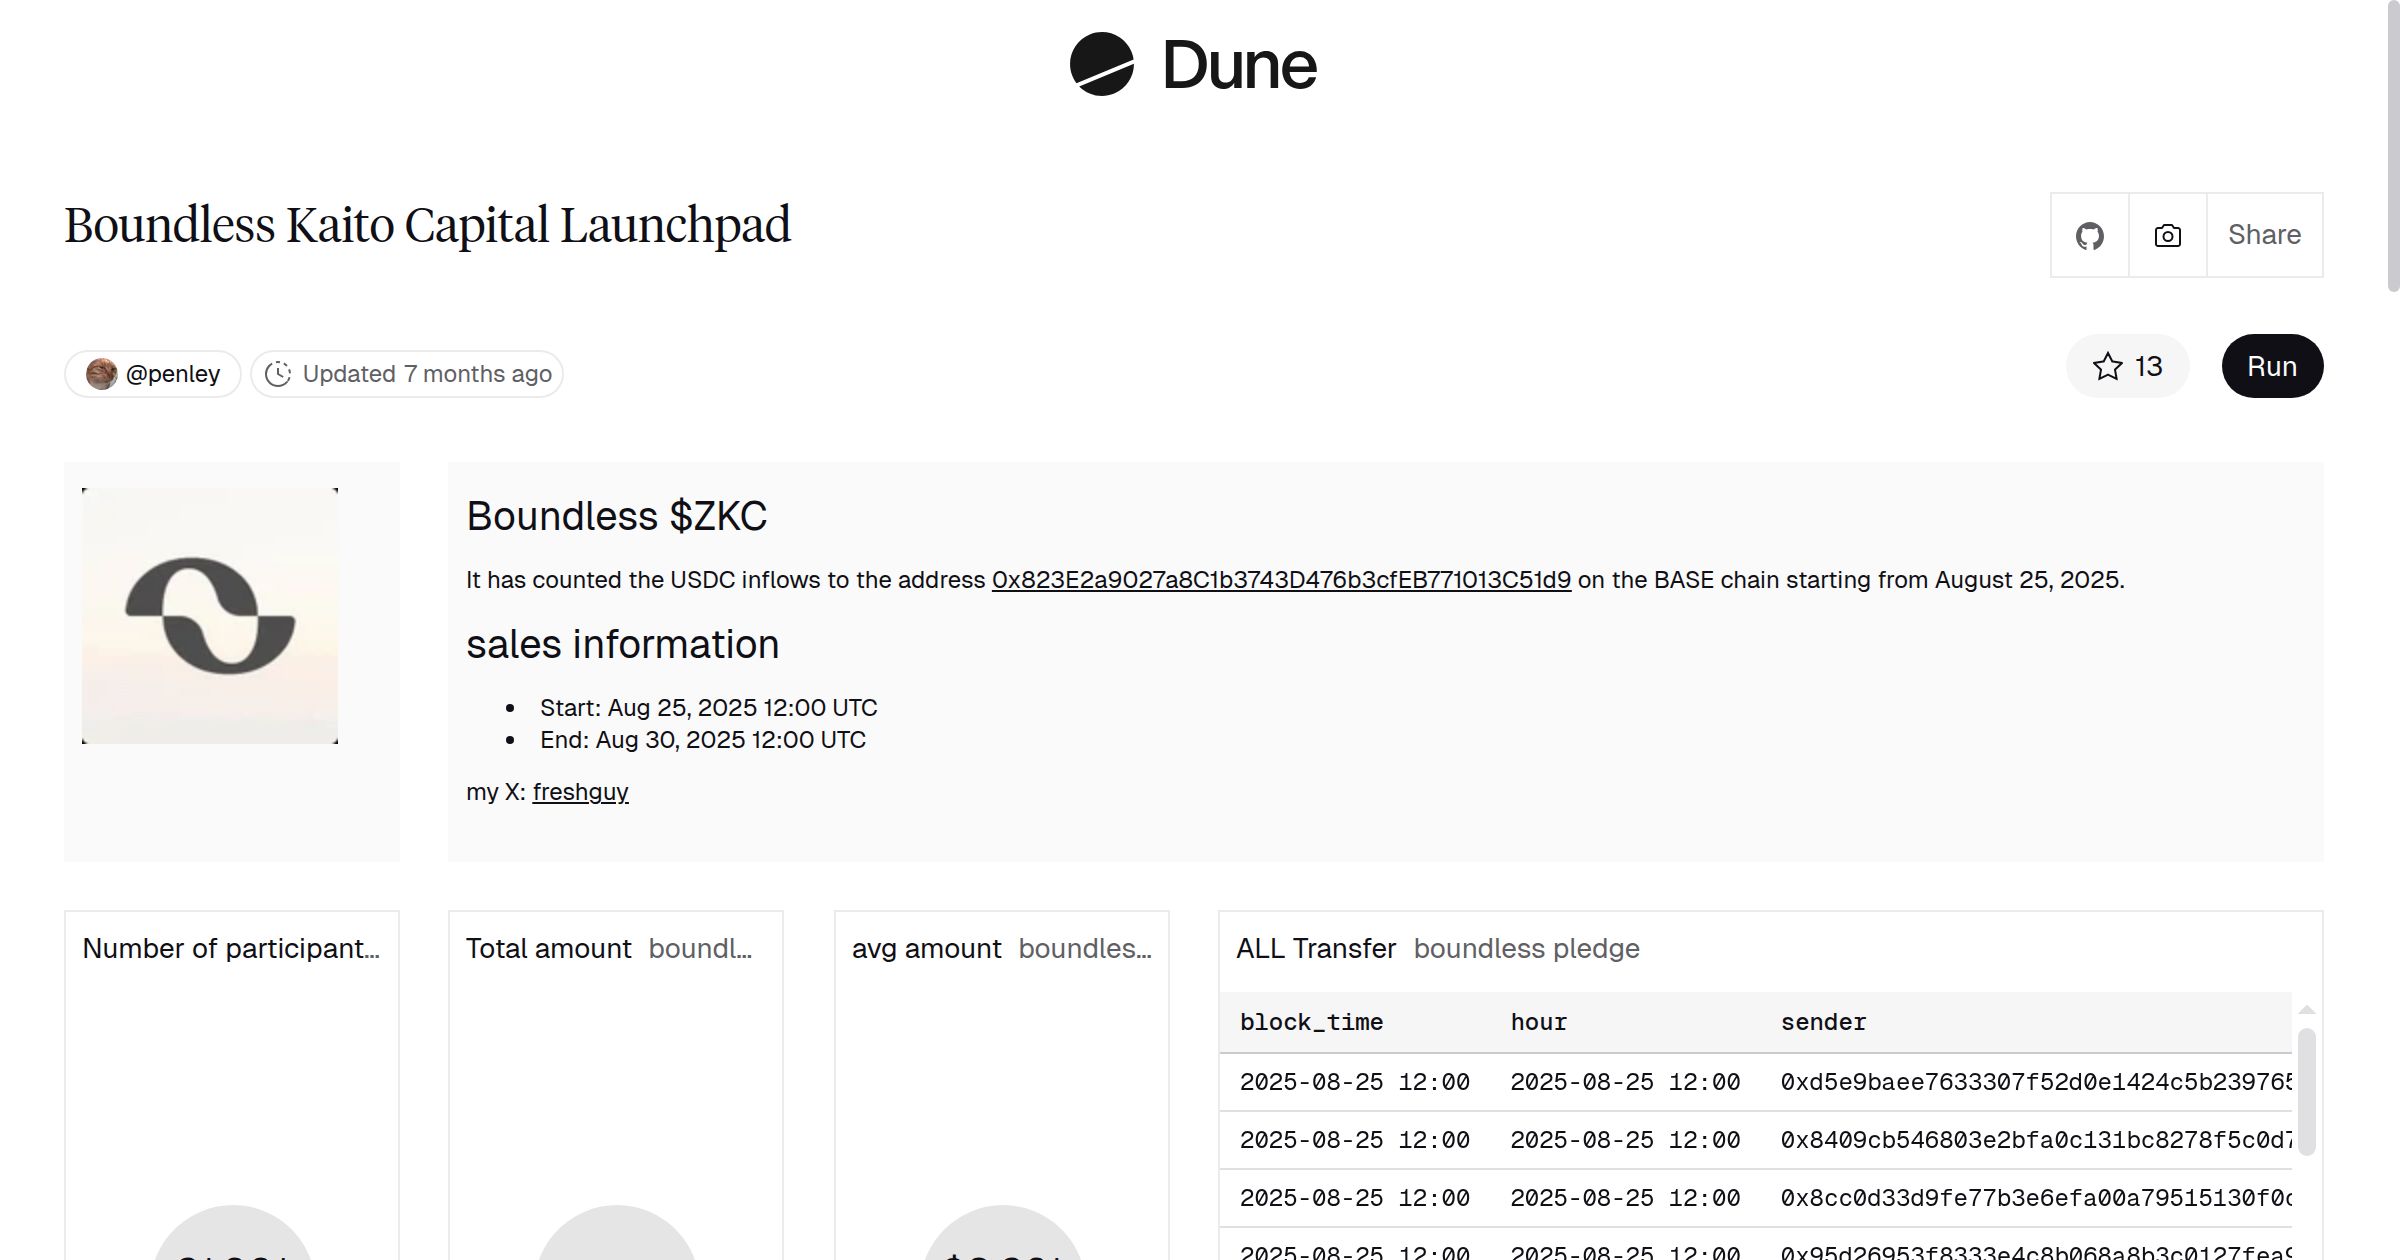Click the Boundless Kaito Capital Launchpad title
The height and width of the screenshot is (1260, 2400).
point(427,225)
